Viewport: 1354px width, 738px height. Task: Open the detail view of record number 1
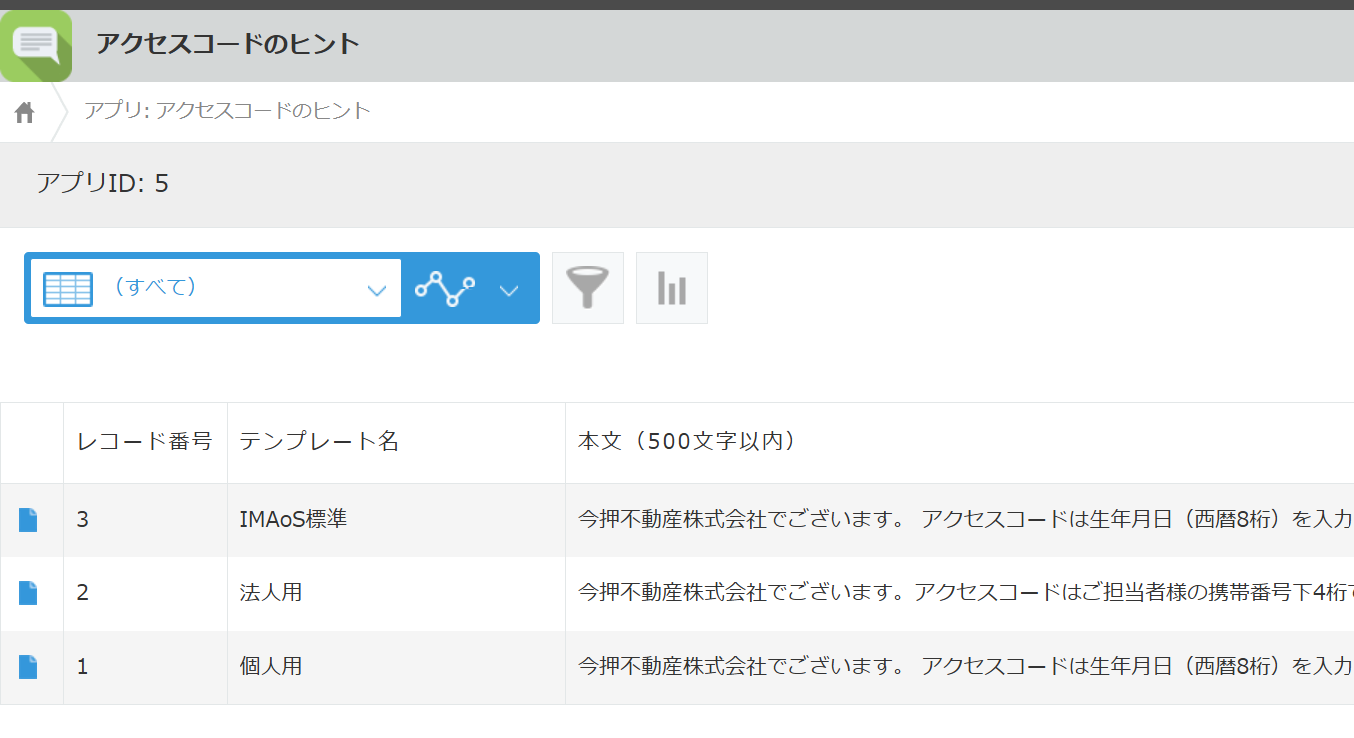(31, 666)
